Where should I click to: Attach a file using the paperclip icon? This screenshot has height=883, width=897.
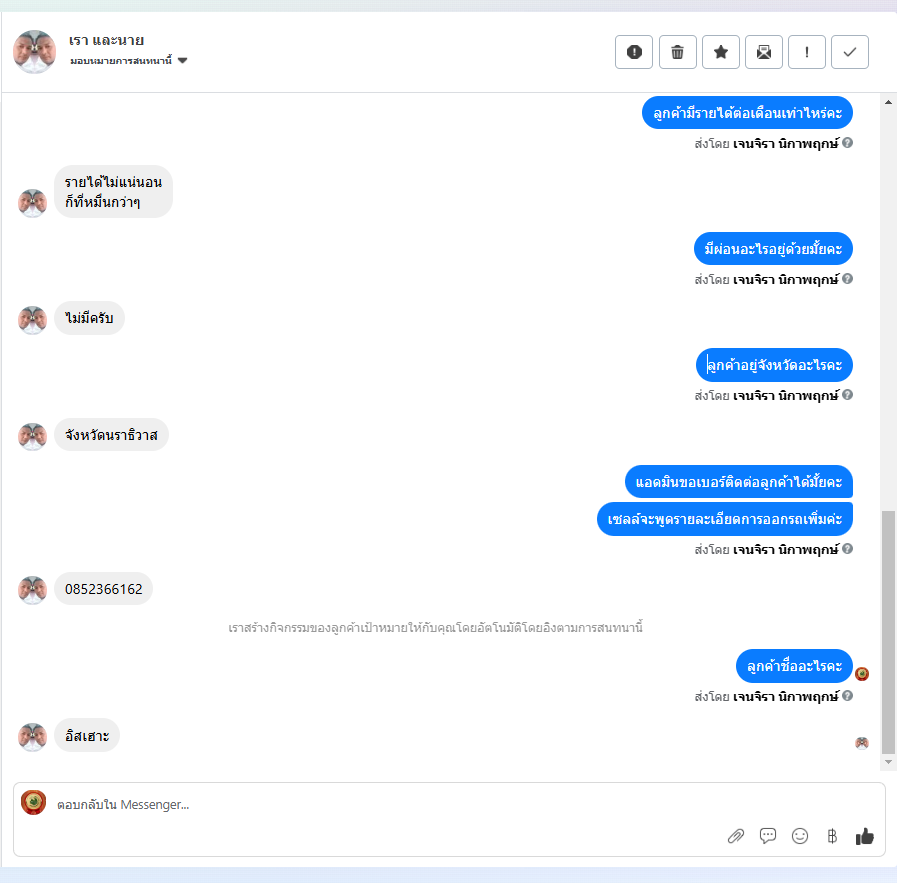click(736, 836)
